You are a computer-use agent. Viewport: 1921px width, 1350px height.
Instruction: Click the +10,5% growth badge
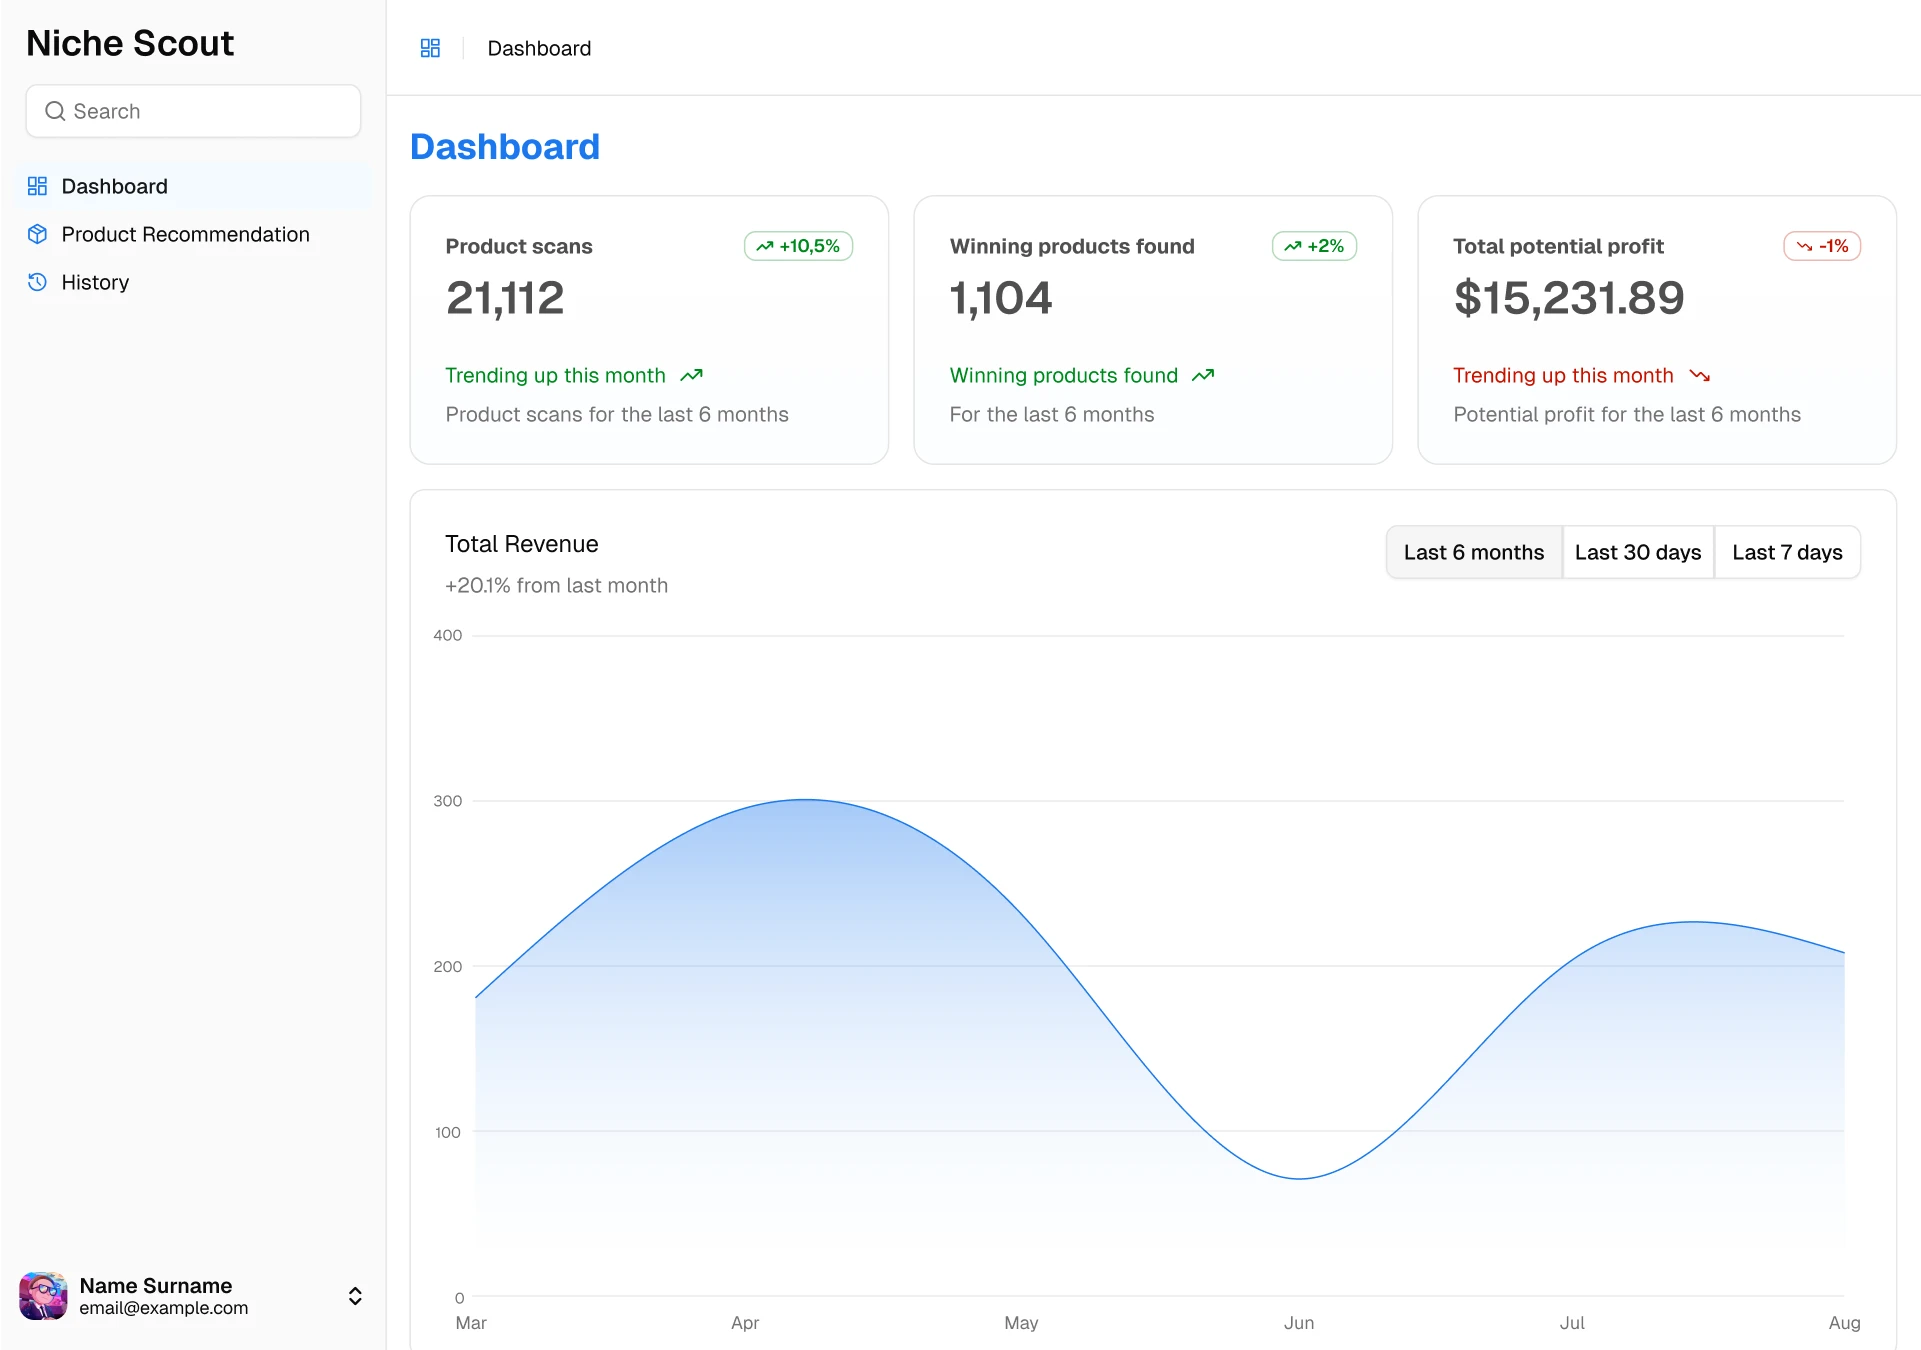[x=798, y=246]
